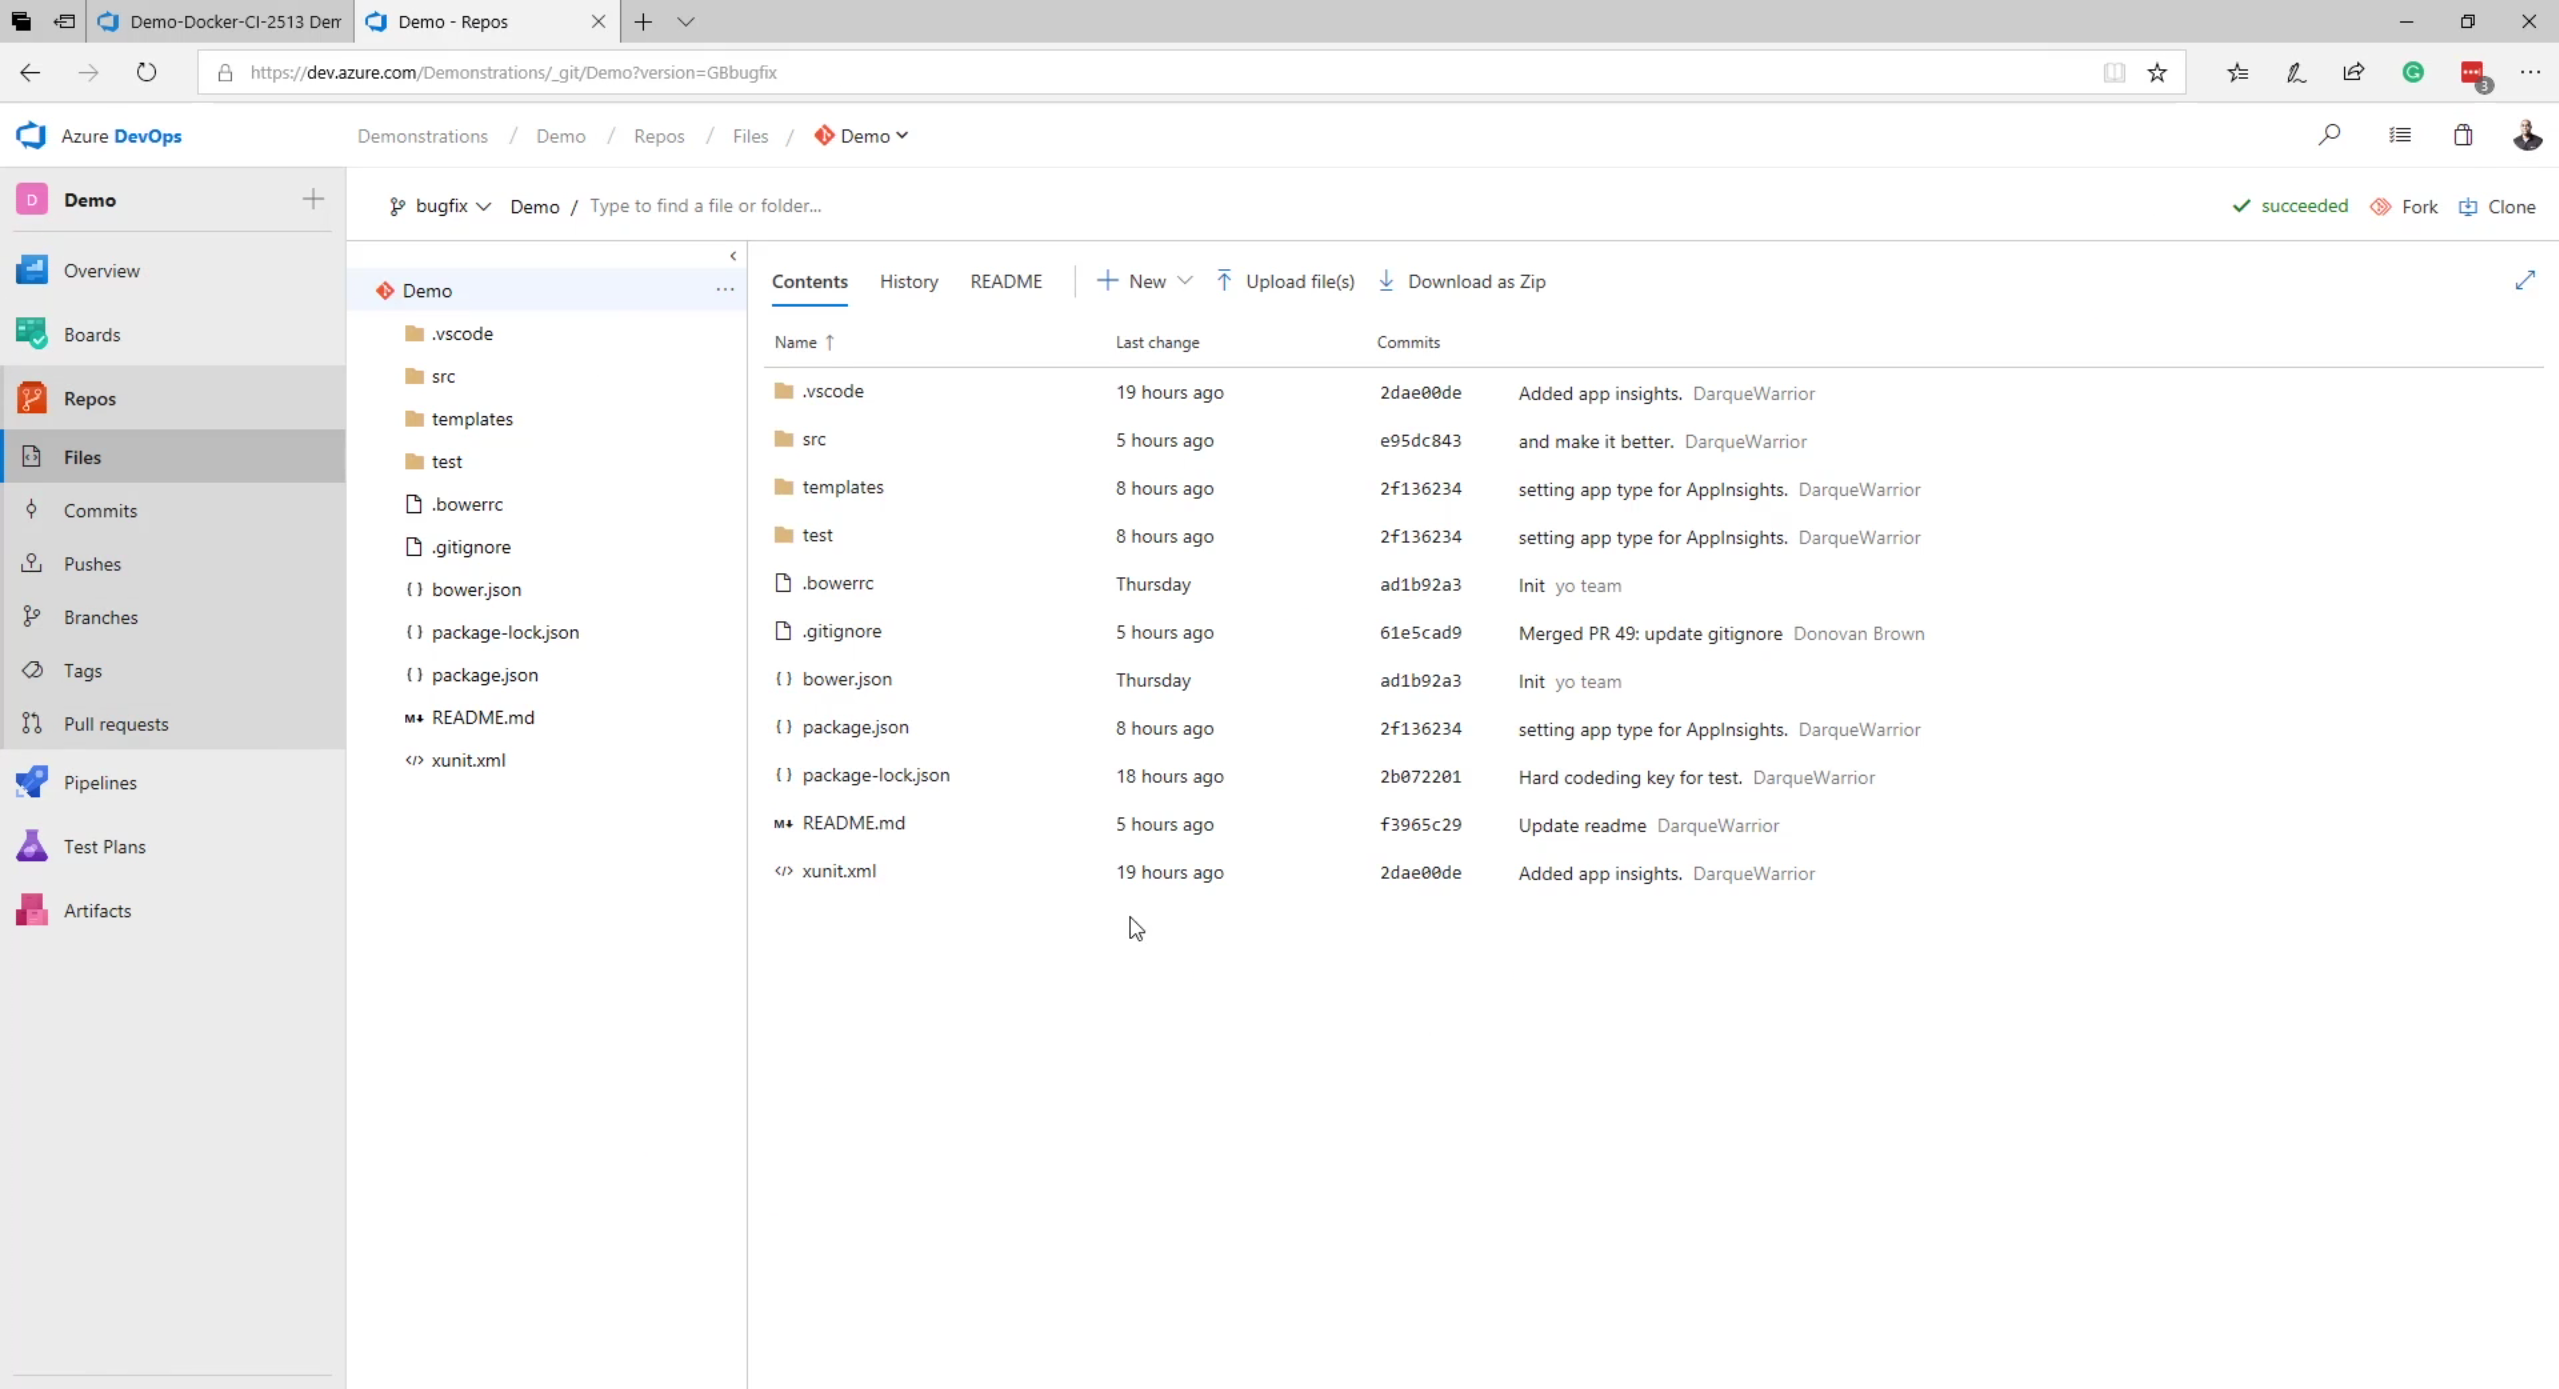Click the Clone button

point(2497,207)
